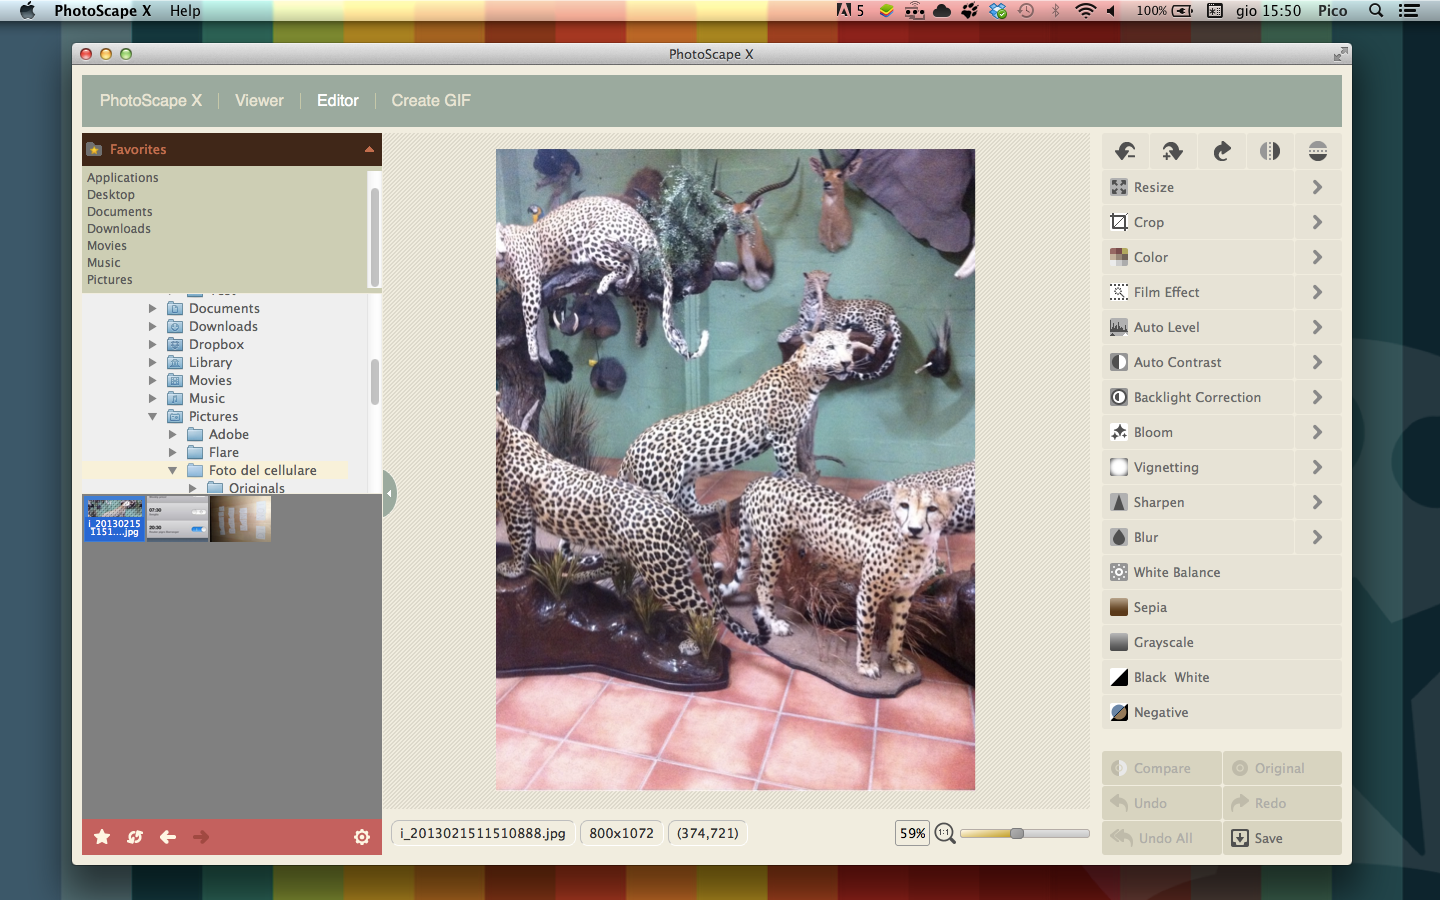Click the rotate 90 degrees arrow icon
This screenshot has height=900, width=1440.
tap(1221, 151)
